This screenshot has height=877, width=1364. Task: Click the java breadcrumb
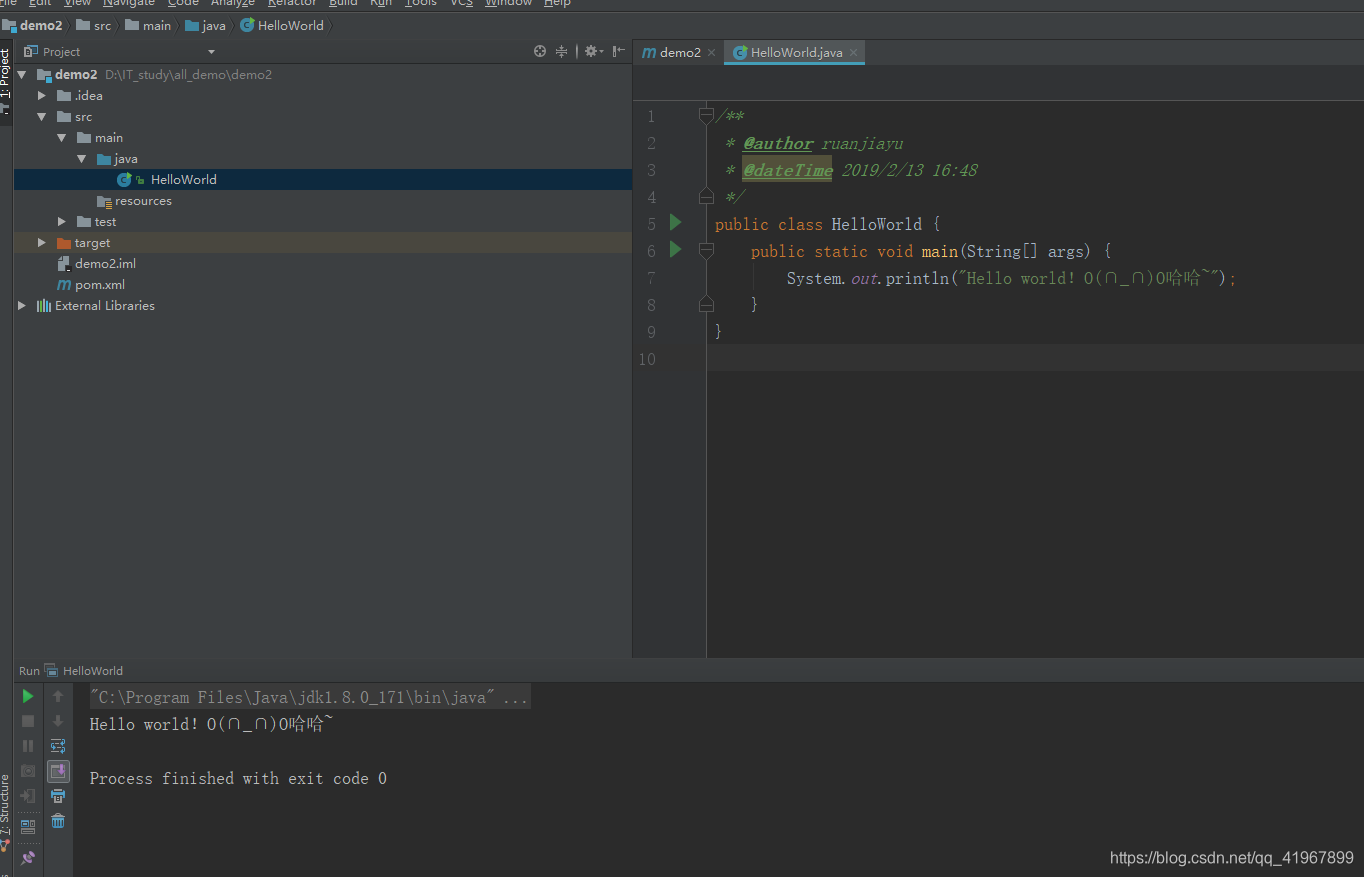coord(206,25)
